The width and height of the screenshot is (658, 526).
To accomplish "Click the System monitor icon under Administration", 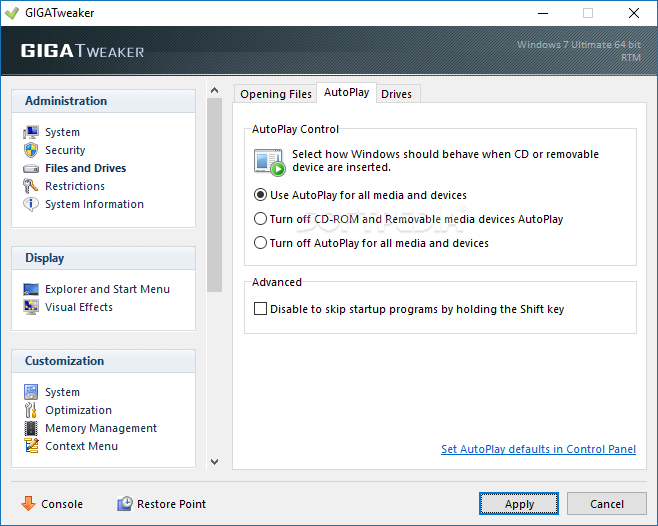I will click(31, 132).
